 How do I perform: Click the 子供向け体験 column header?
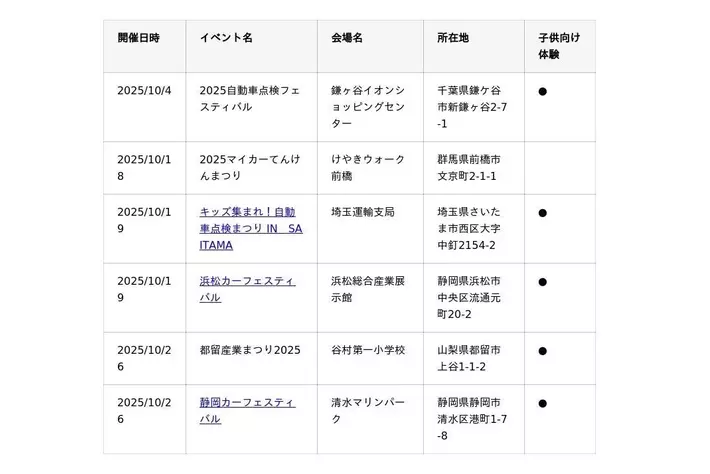click(x=558, y=46)
